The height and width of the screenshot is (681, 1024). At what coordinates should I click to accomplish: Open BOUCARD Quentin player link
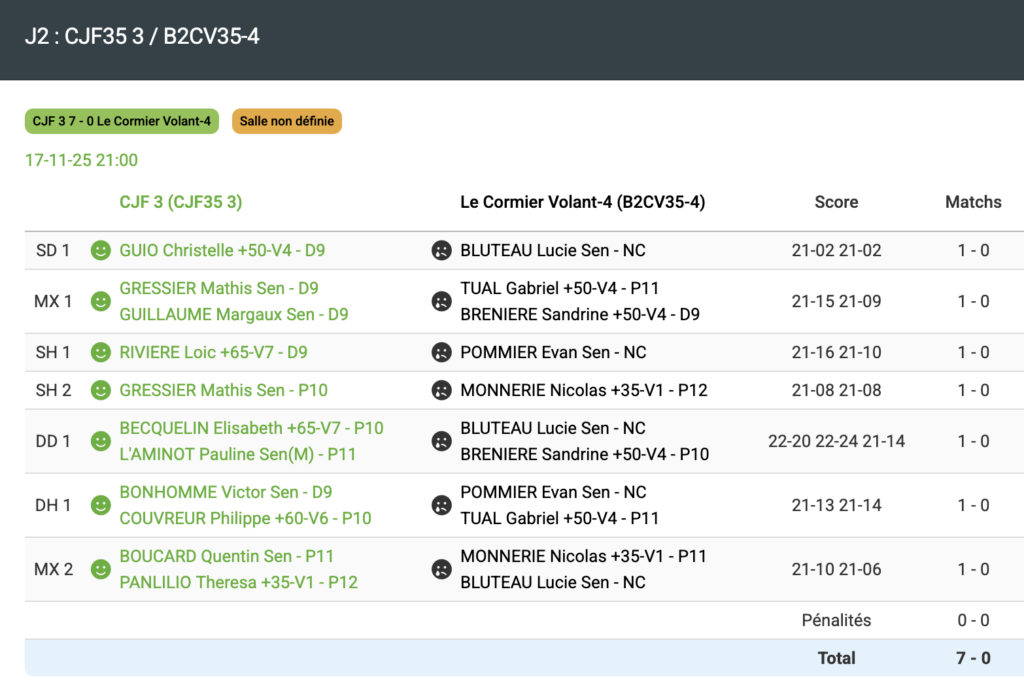coord(226,556)
